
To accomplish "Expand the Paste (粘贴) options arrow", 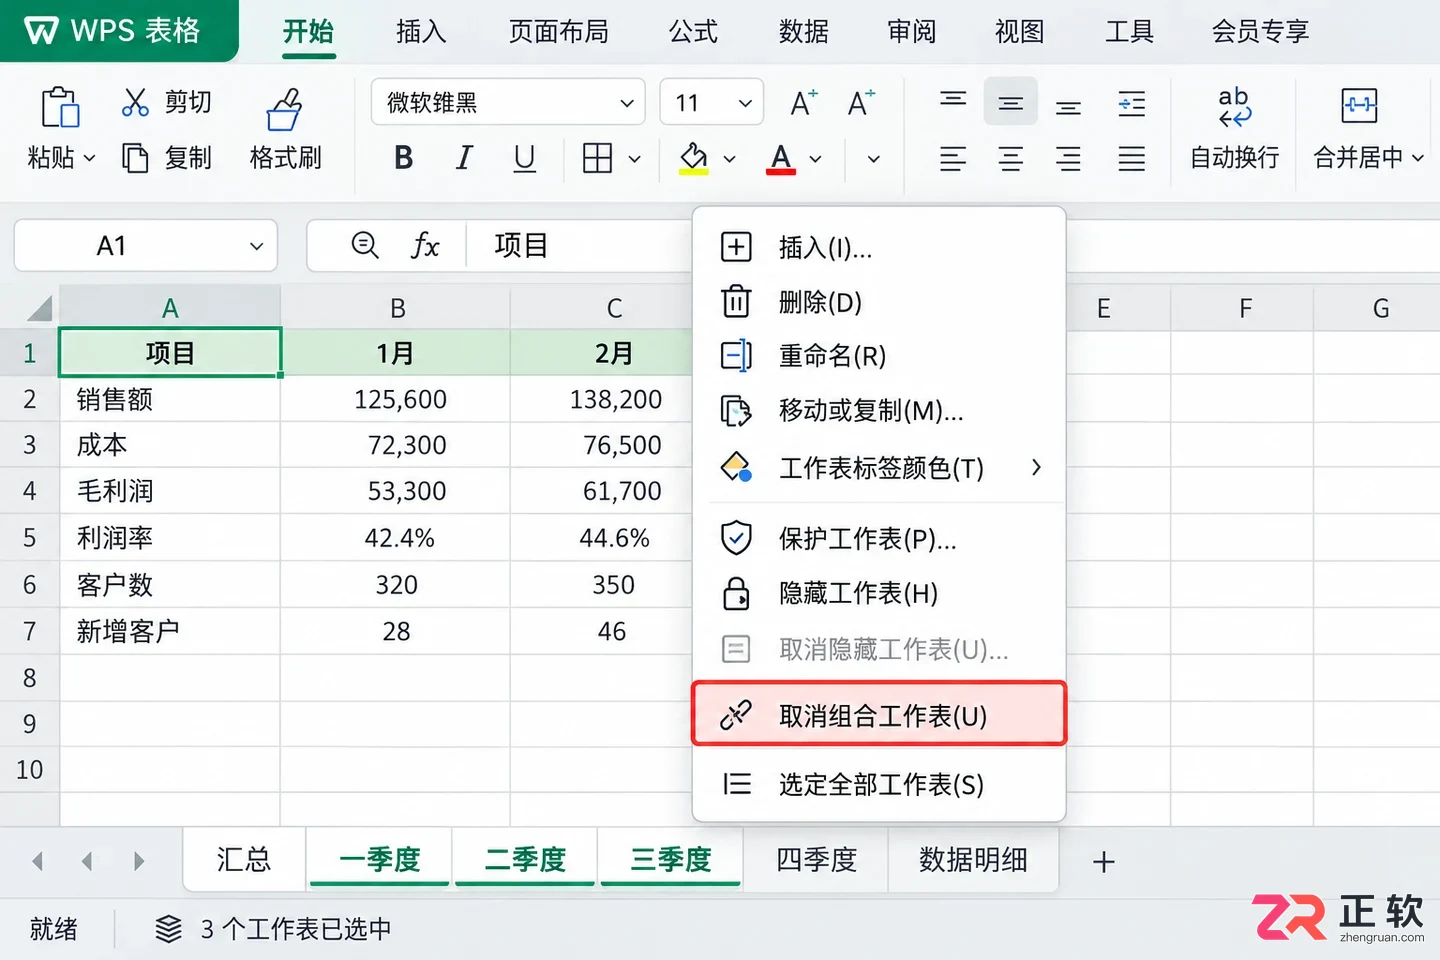I will point(89,158).
